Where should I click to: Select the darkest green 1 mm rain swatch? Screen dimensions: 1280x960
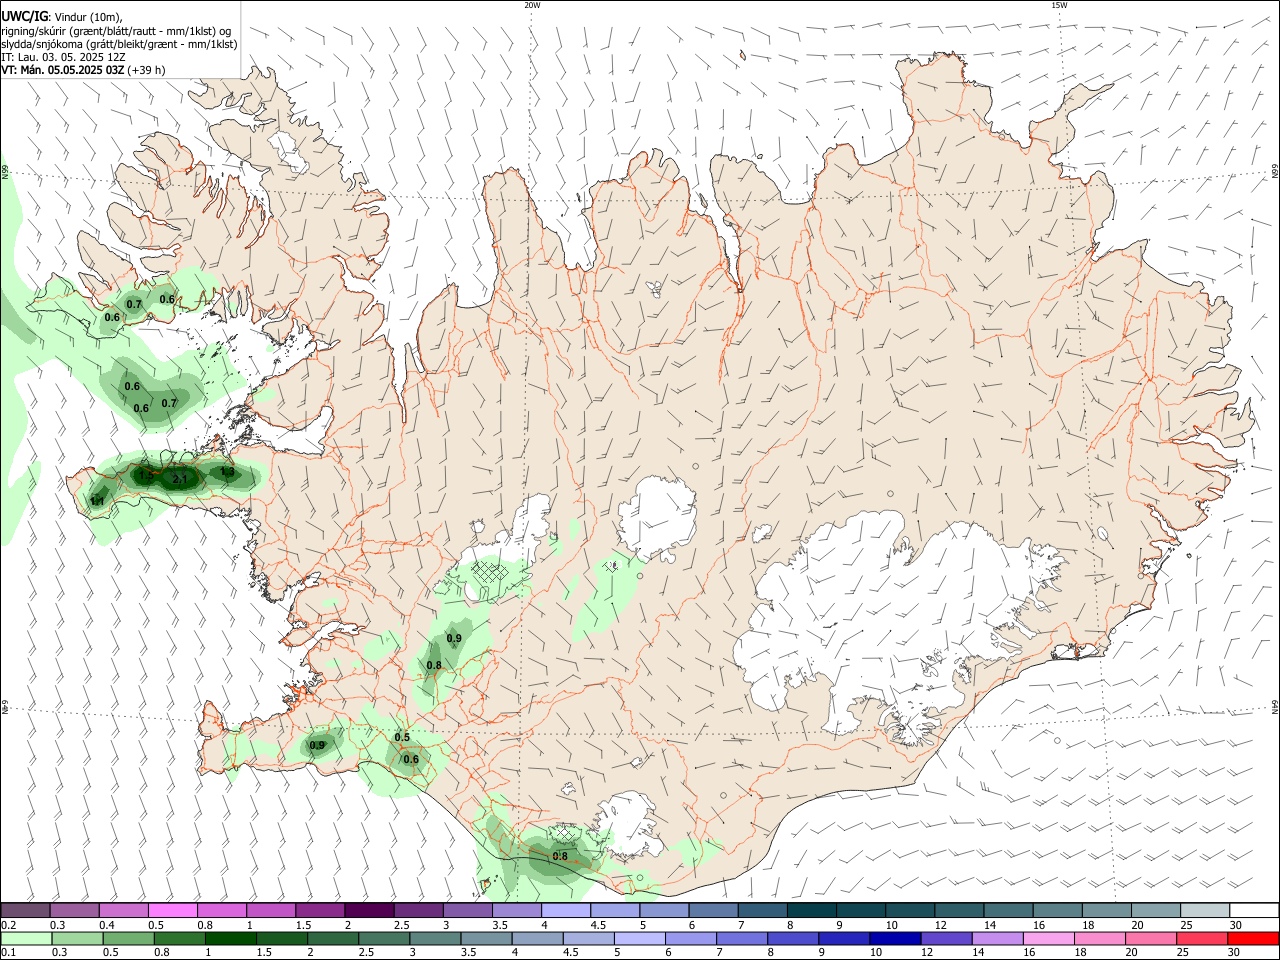[x=230, y=938]
